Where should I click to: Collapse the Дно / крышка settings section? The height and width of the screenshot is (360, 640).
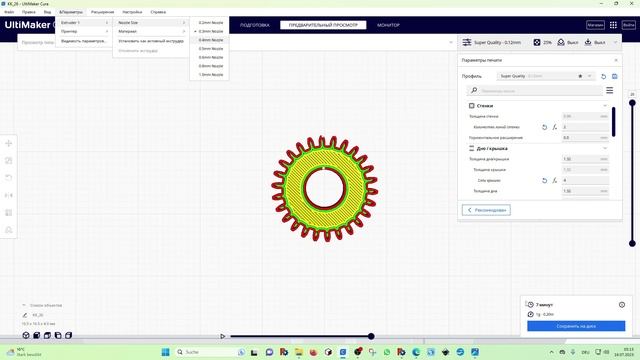pos(605,149)
